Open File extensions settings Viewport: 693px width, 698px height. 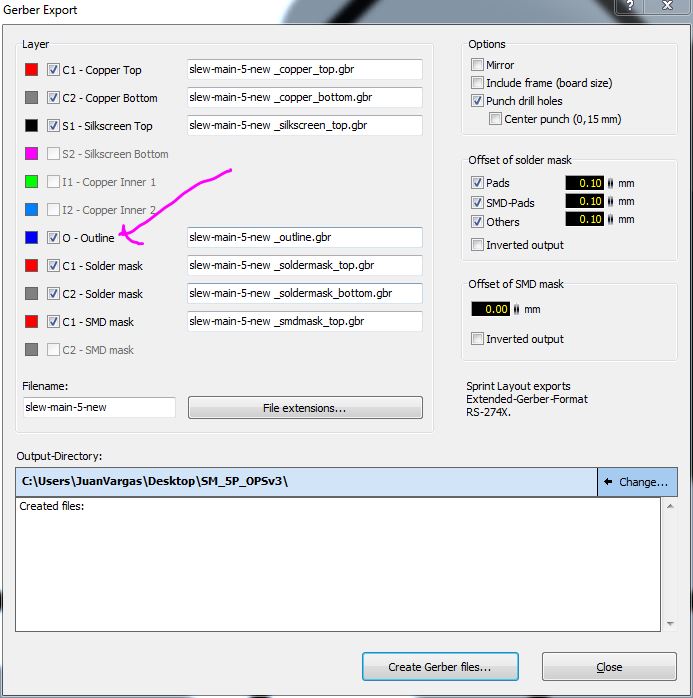305,408
